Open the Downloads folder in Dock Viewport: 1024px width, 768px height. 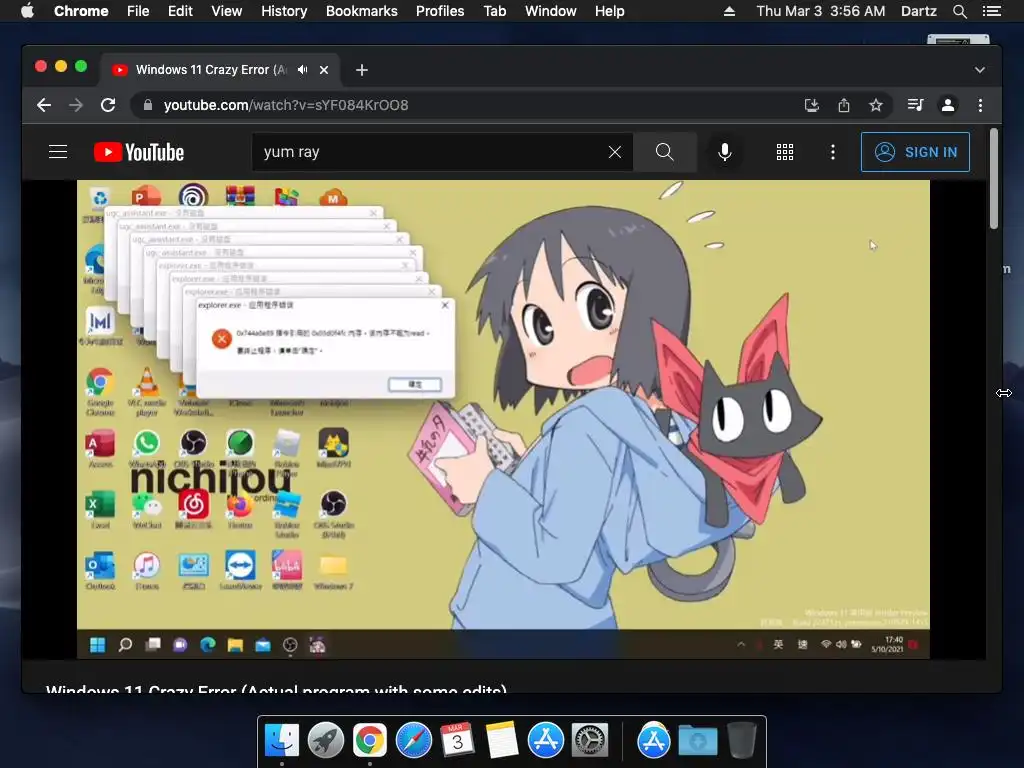coord(697,741)
